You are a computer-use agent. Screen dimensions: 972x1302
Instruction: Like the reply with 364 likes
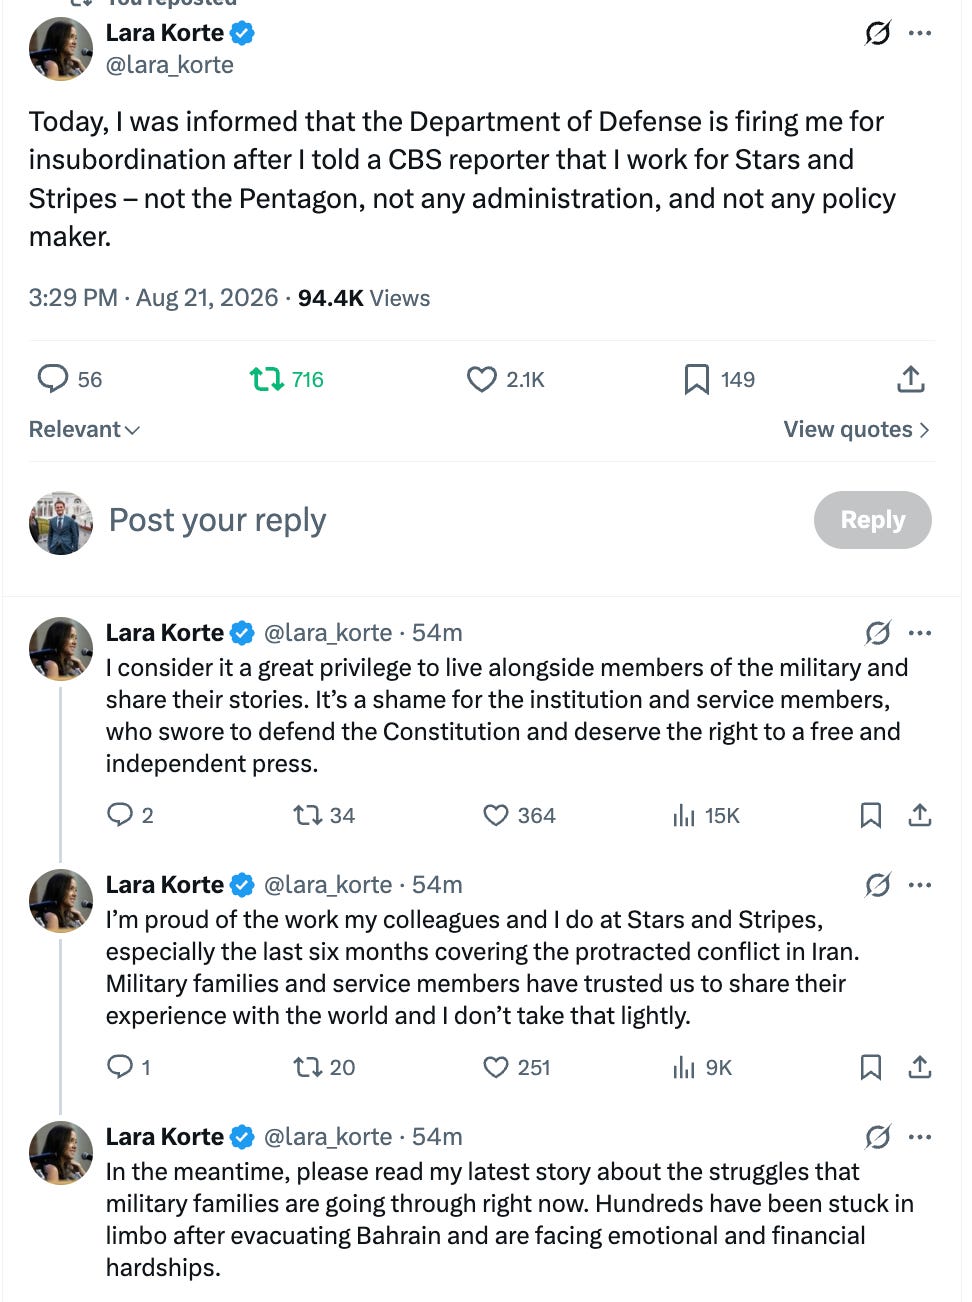pyautogui.click(x=519, y=815)
